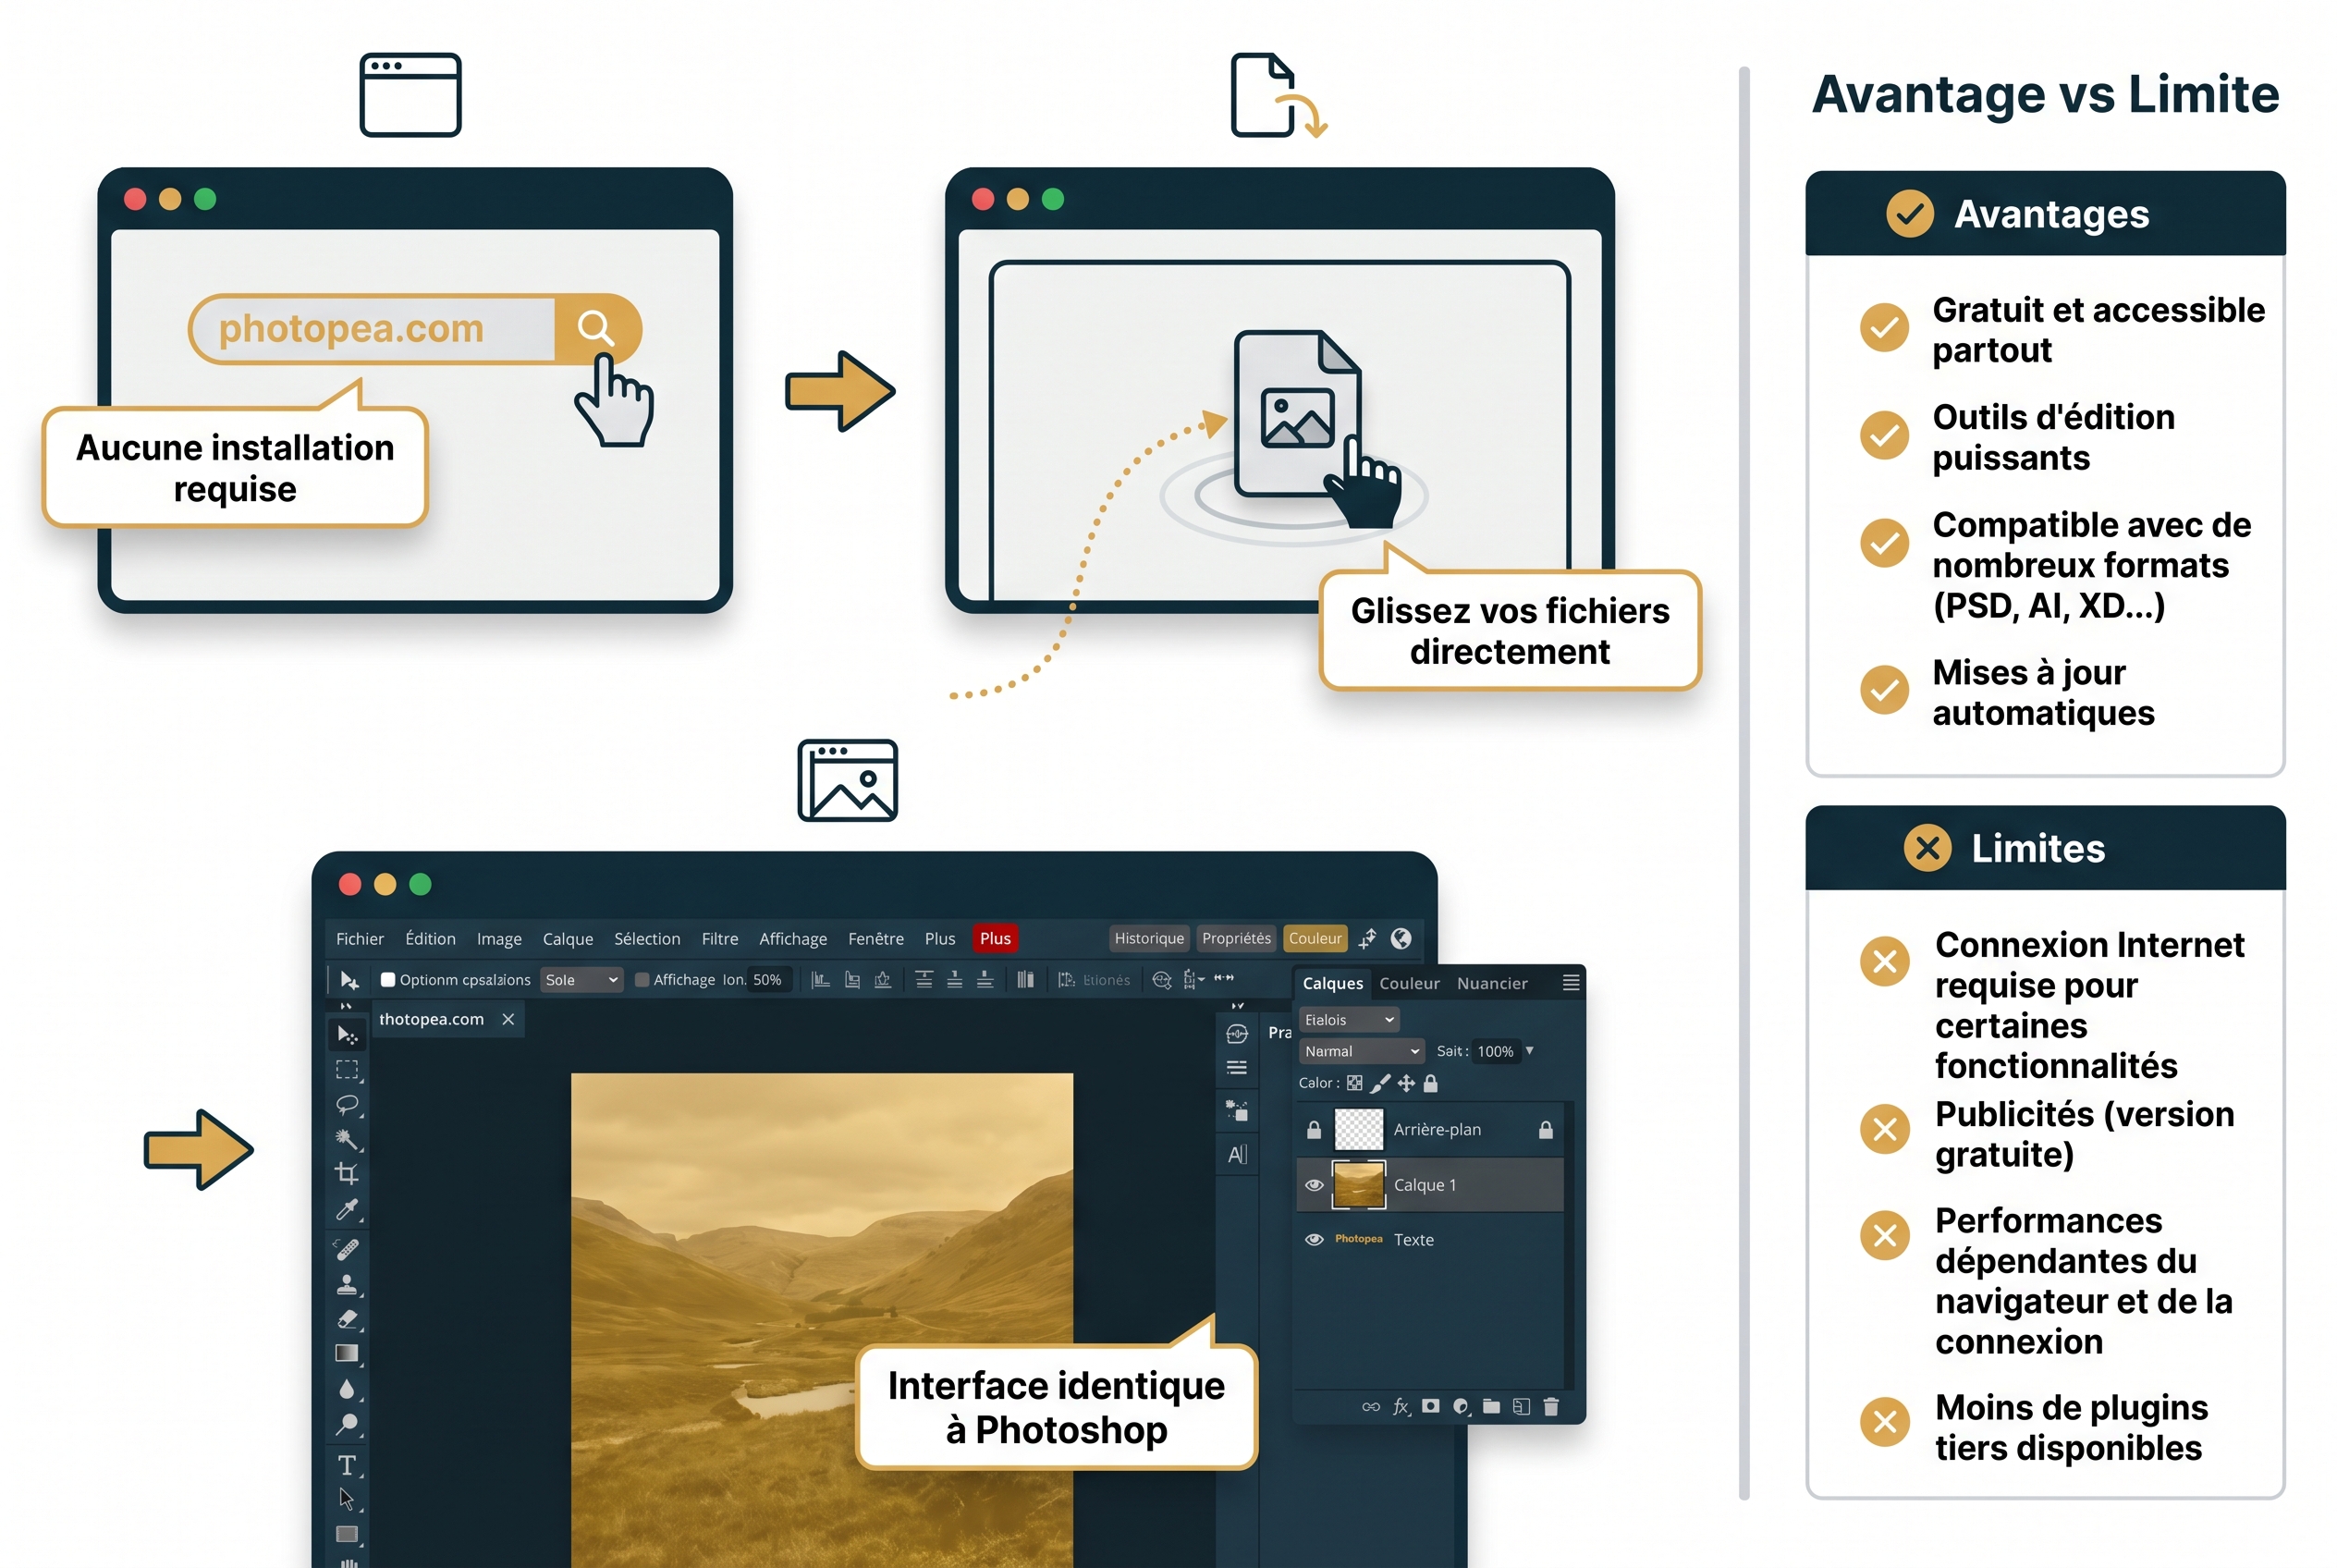The height and width of the screenshot is (1568, 2337).
Task: Open the Eialois dropdown in layers panel
Action: [x=1349, y=1020]
